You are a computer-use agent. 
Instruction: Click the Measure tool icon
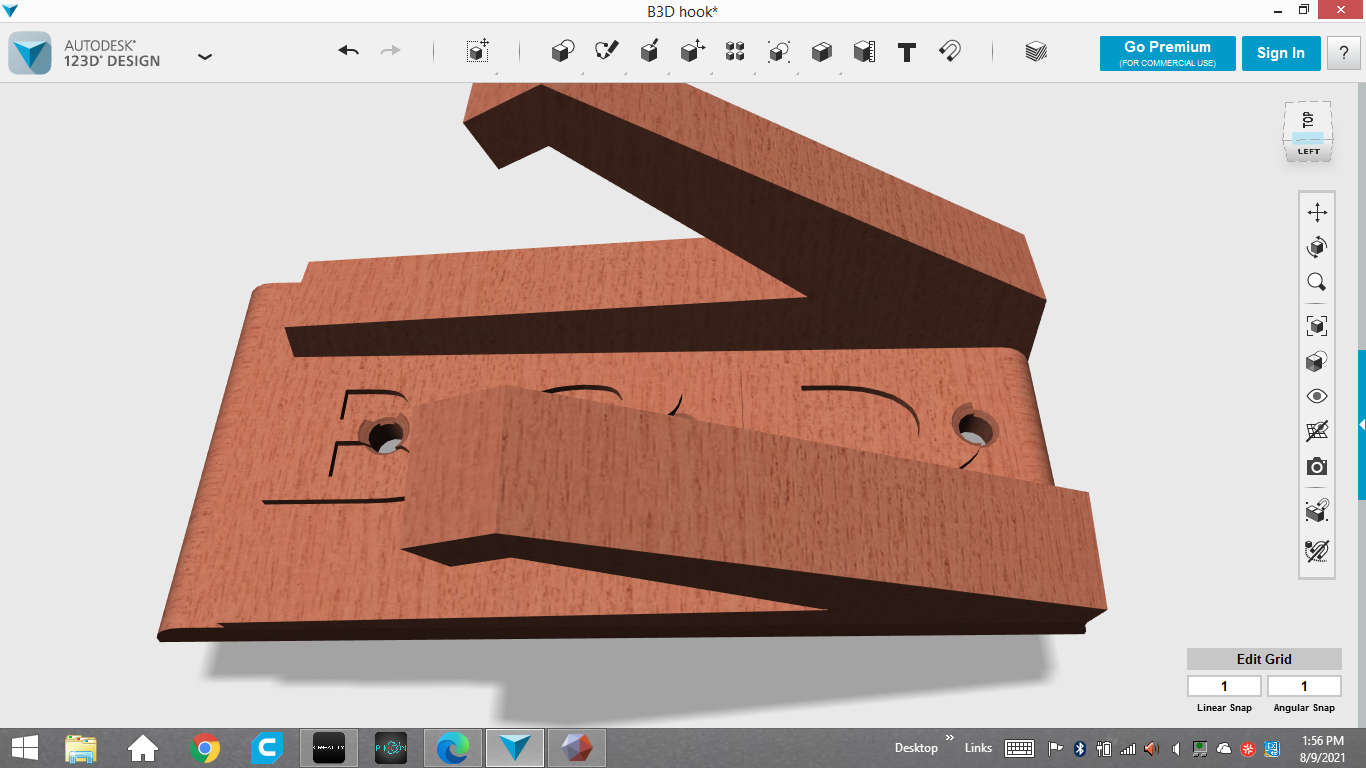point(864,52)
